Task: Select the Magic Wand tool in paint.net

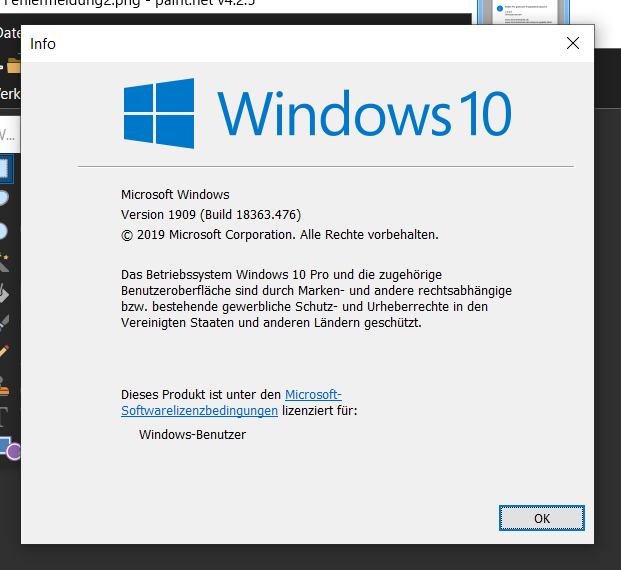Action: coord(5,262)
